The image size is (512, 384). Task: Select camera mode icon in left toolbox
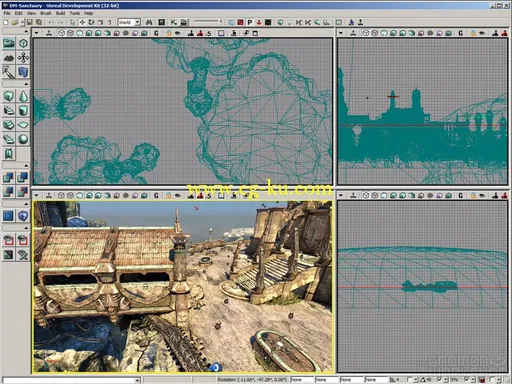click(x=9, y=43)
